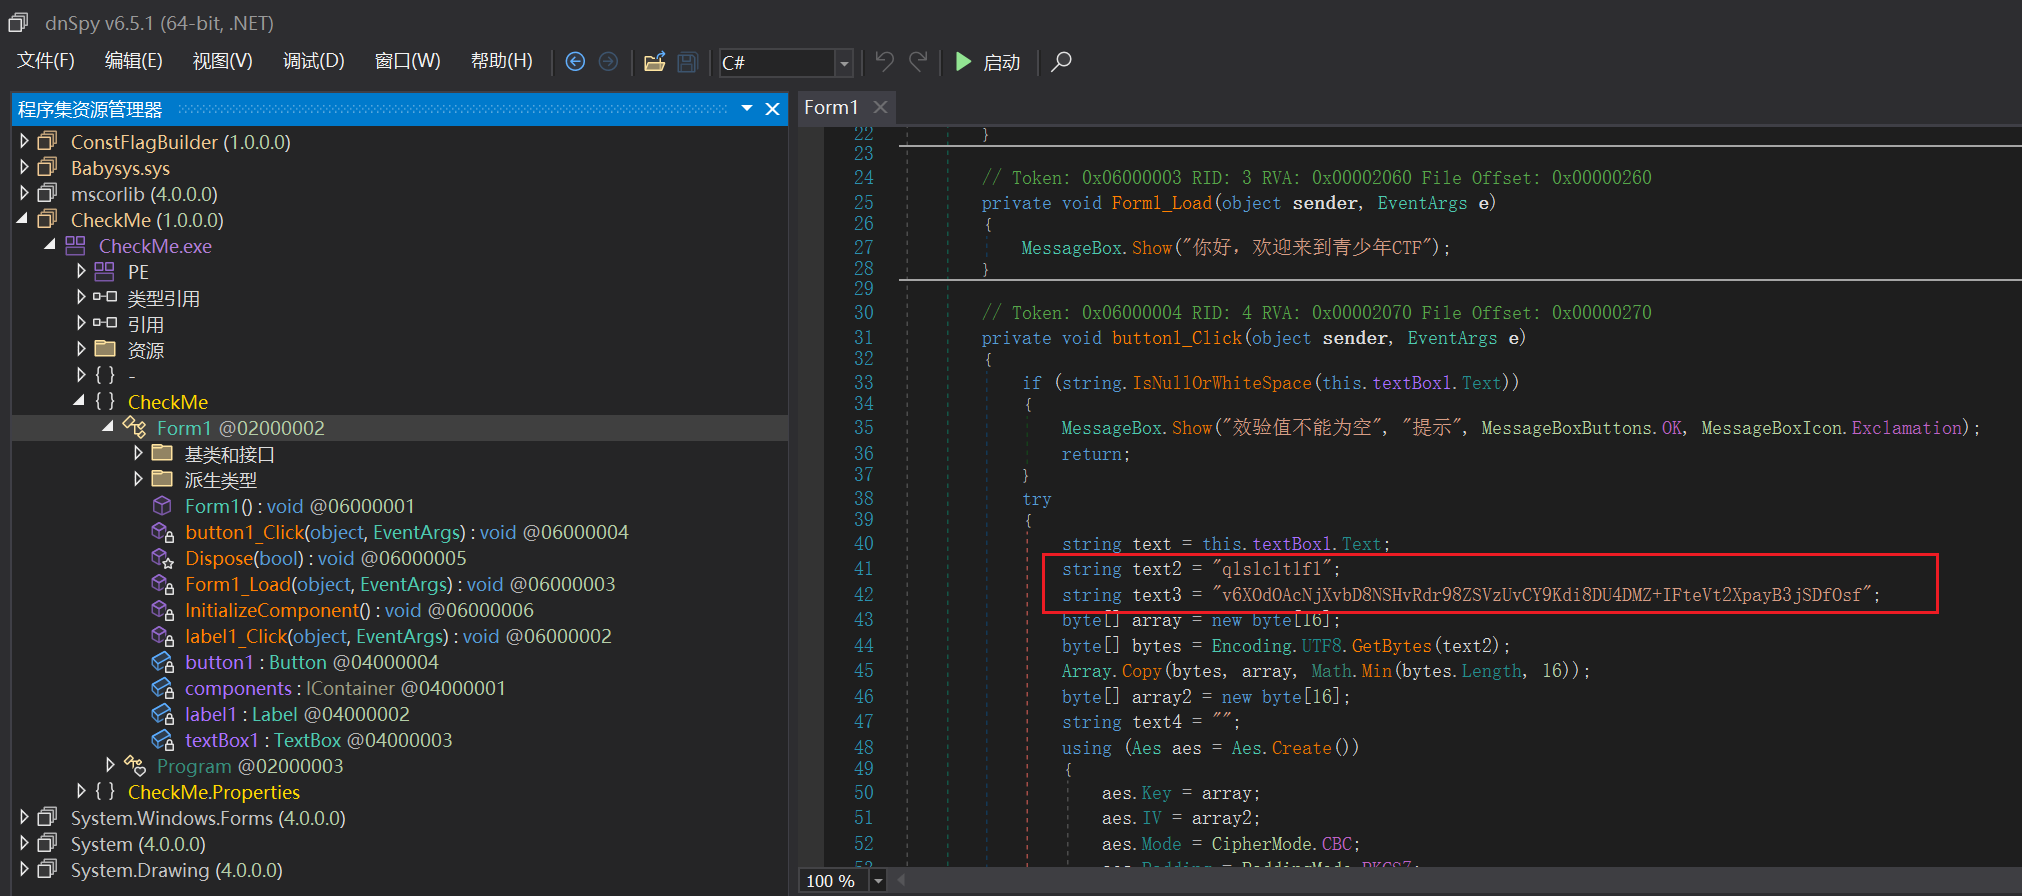The width and height of the screenshot is (2022, 896).
Task: Open the 调试(D) menu
Action: coord(313,62)
